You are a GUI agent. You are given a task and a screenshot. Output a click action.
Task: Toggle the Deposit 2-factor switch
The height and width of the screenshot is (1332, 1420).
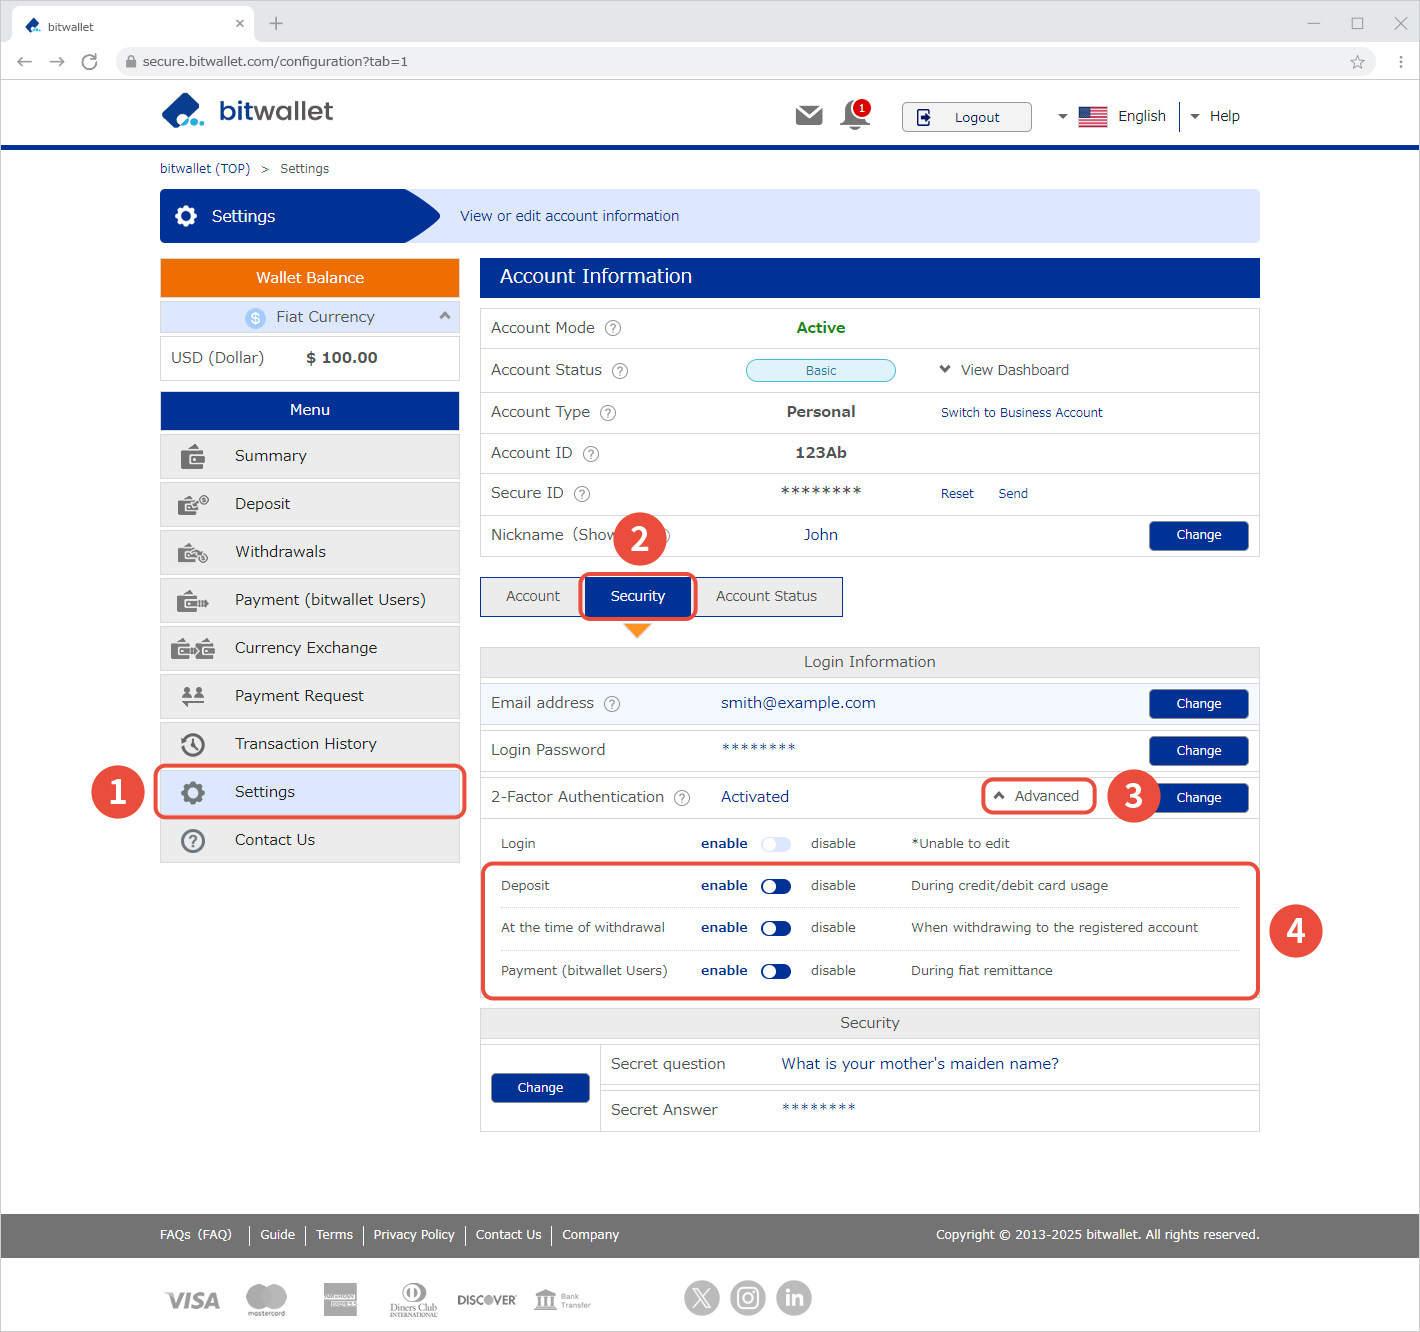[776, 886]
